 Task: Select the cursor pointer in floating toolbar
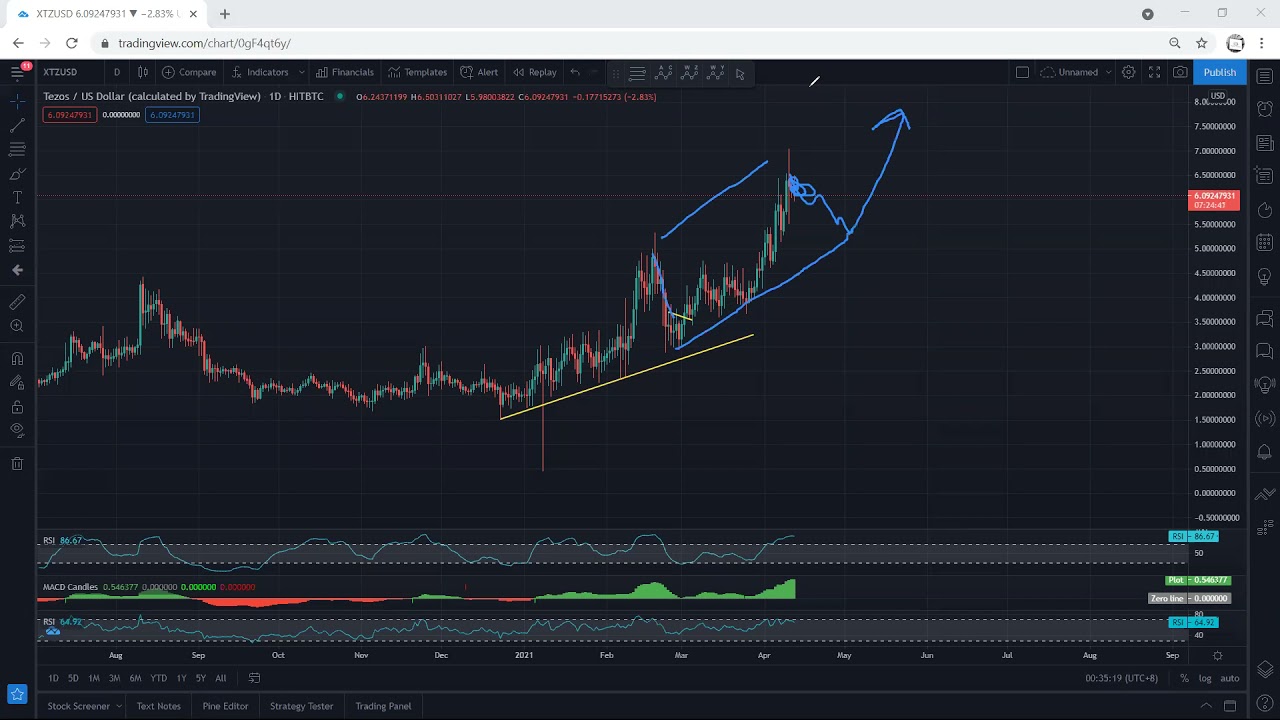pyautogui.click(x=740, y=73)
